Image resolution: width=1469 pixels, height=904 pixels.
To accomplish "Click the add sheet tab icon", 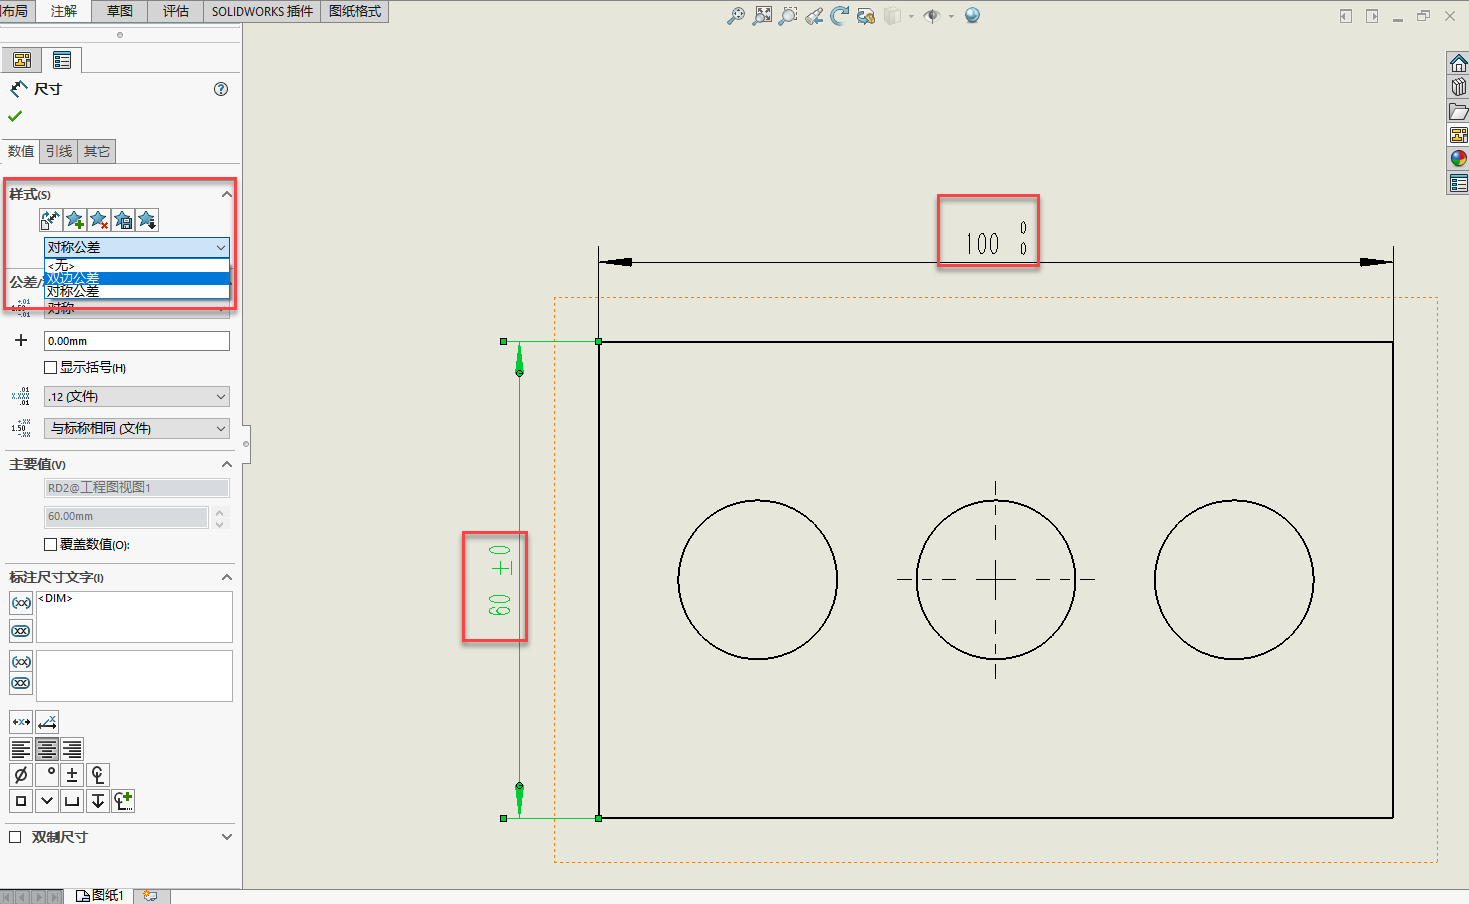I will pos(150,896).
